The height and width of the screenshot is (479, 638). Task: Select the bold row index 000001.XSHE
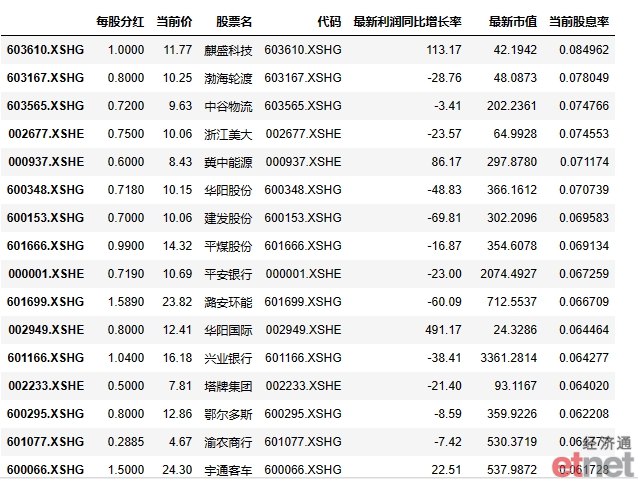coord(46,274)
